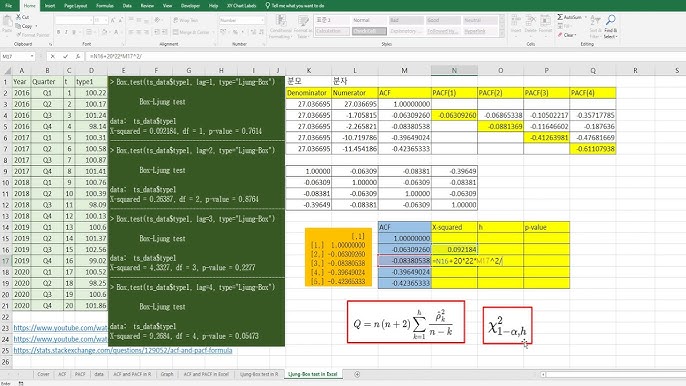
Task: Toggle Bold formatting button
Action: click(x=58, y=32)
